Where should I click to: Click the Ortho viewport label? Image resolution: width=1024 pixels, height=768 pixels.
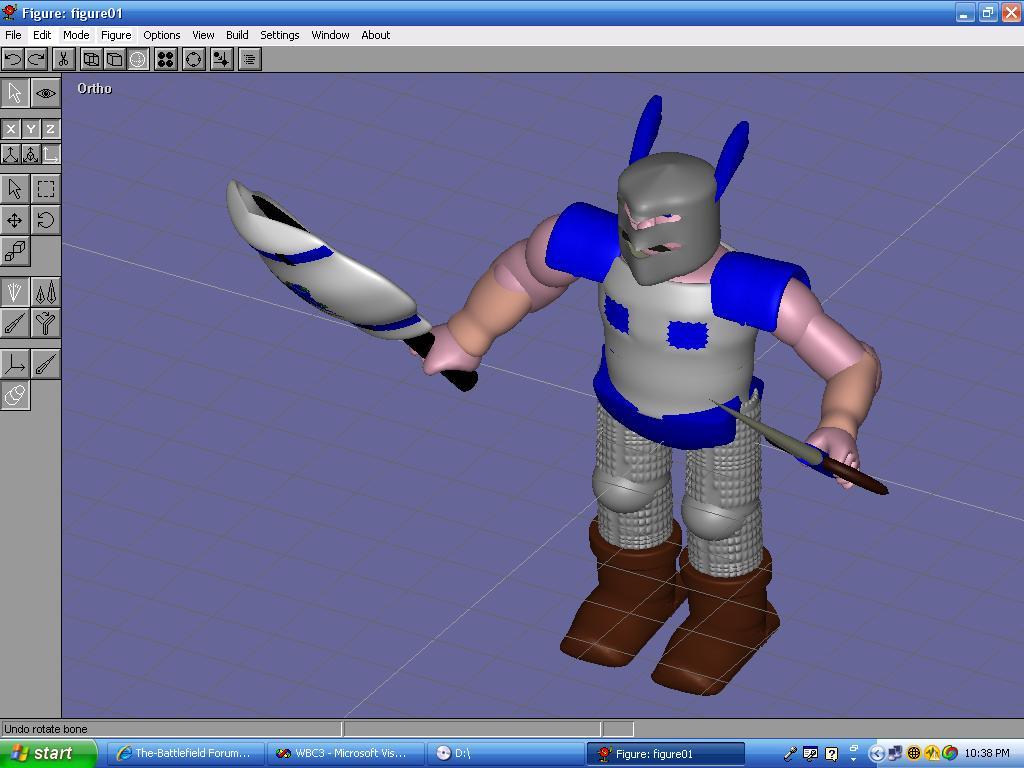click(94, 88)
